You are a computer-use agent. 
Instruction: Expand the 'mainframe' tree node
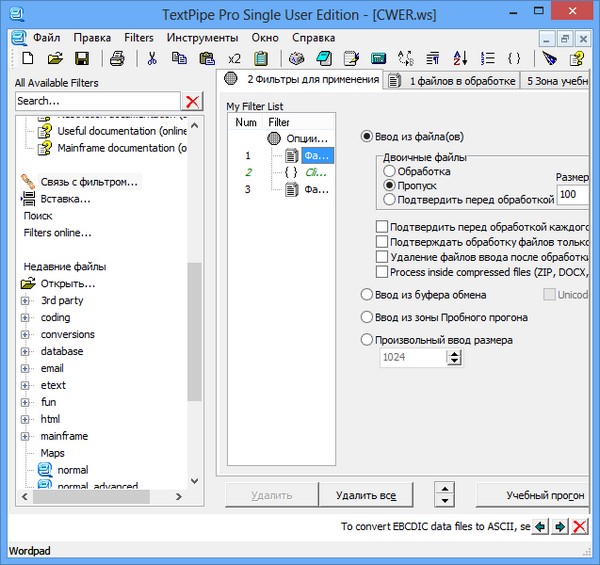coord(26,437)
